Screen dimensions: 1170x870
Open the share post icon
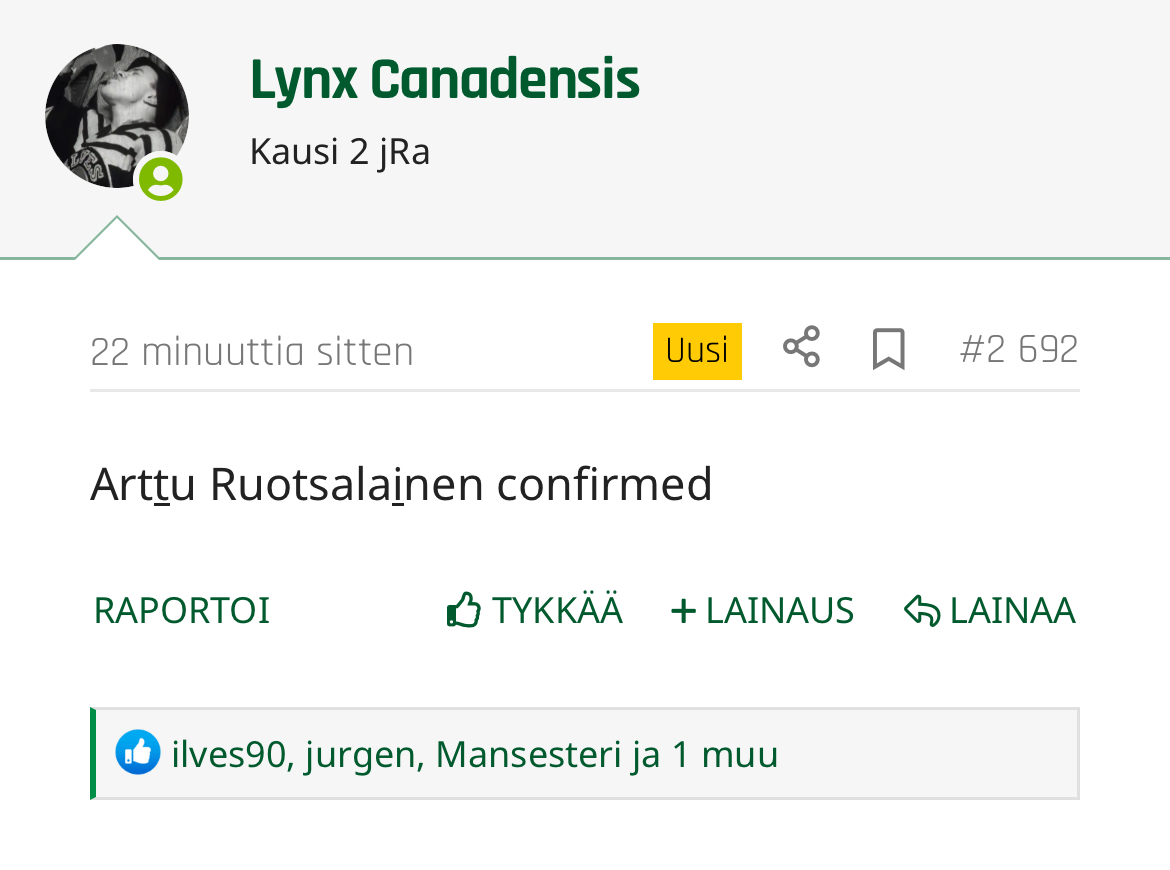point(801,347)
